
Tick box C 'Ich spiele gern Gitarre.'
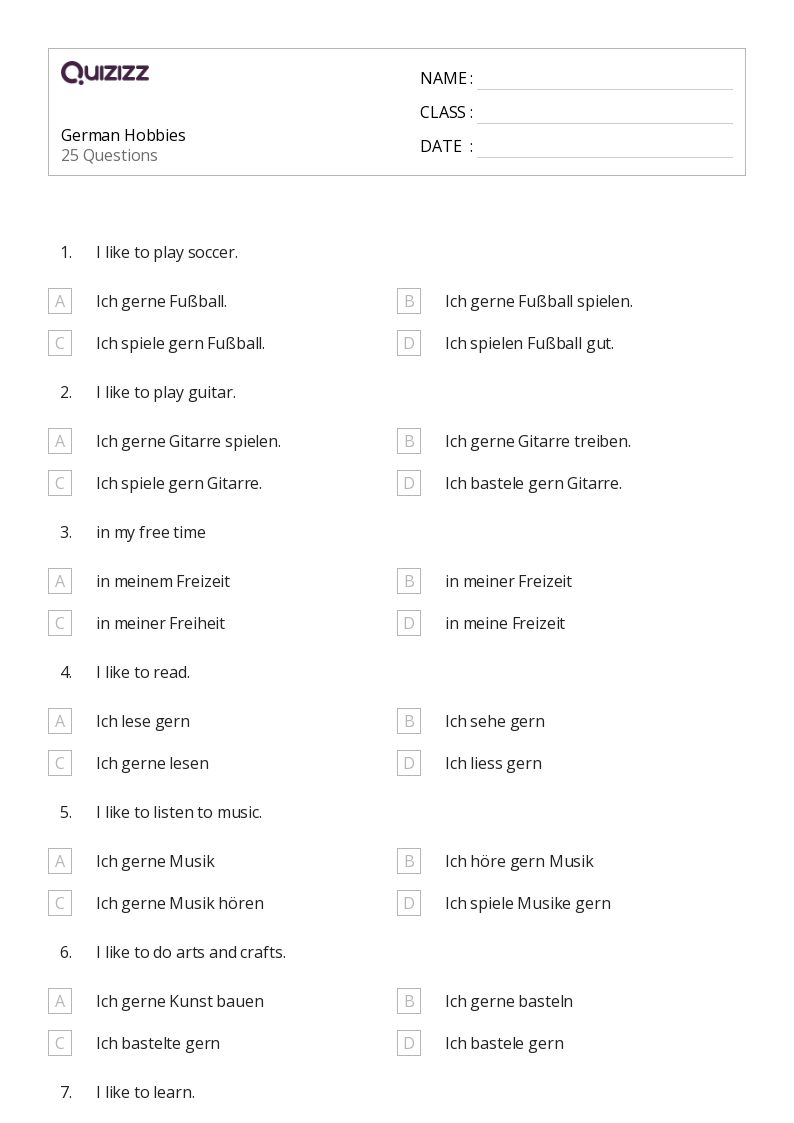(60, 483)
